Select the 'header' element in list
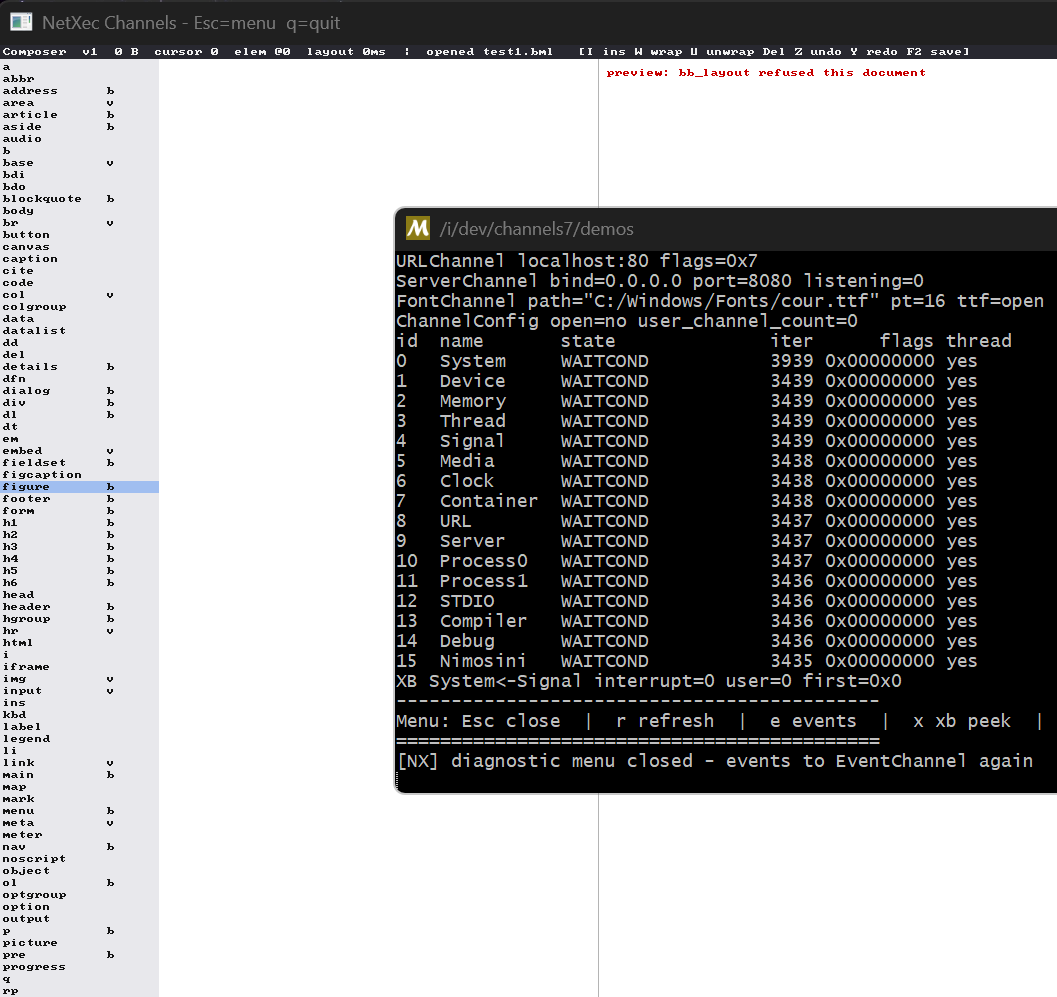This screenshot has width=1057, height=997. pyautogui.click(x=80, y=607)
